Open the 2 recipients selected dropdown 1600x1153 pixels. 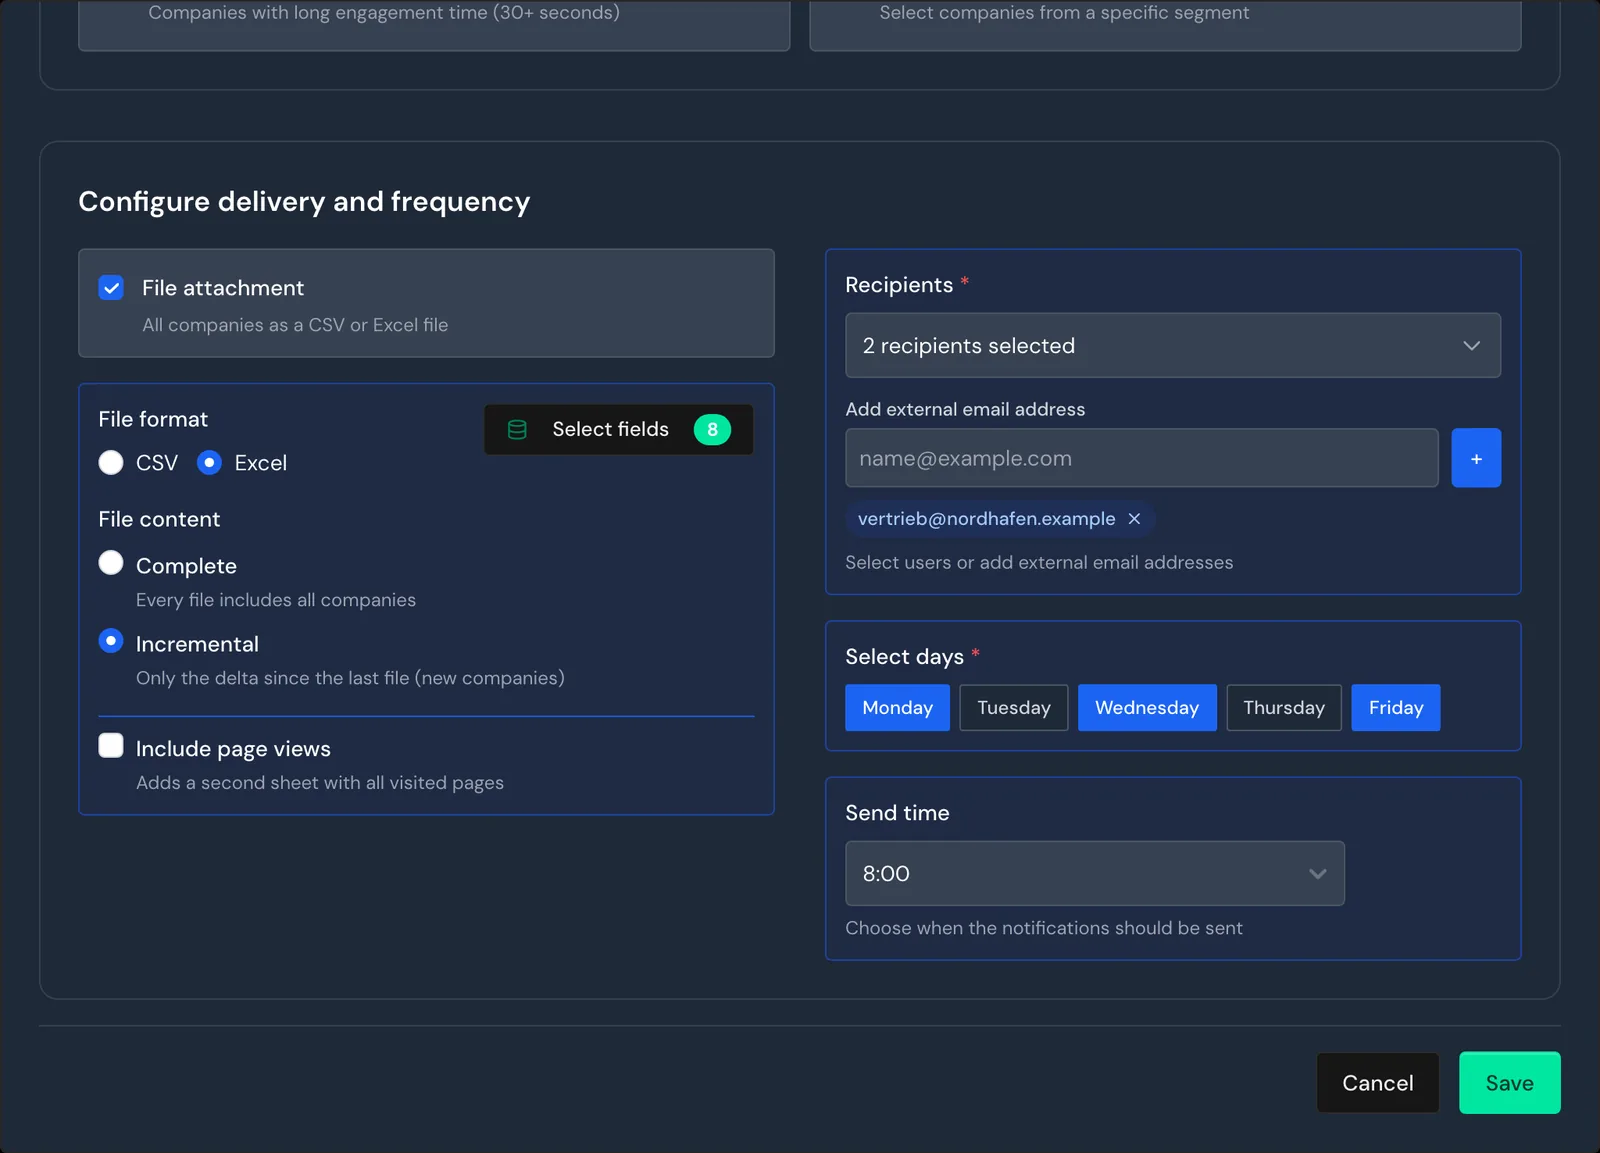point(1173,345)
